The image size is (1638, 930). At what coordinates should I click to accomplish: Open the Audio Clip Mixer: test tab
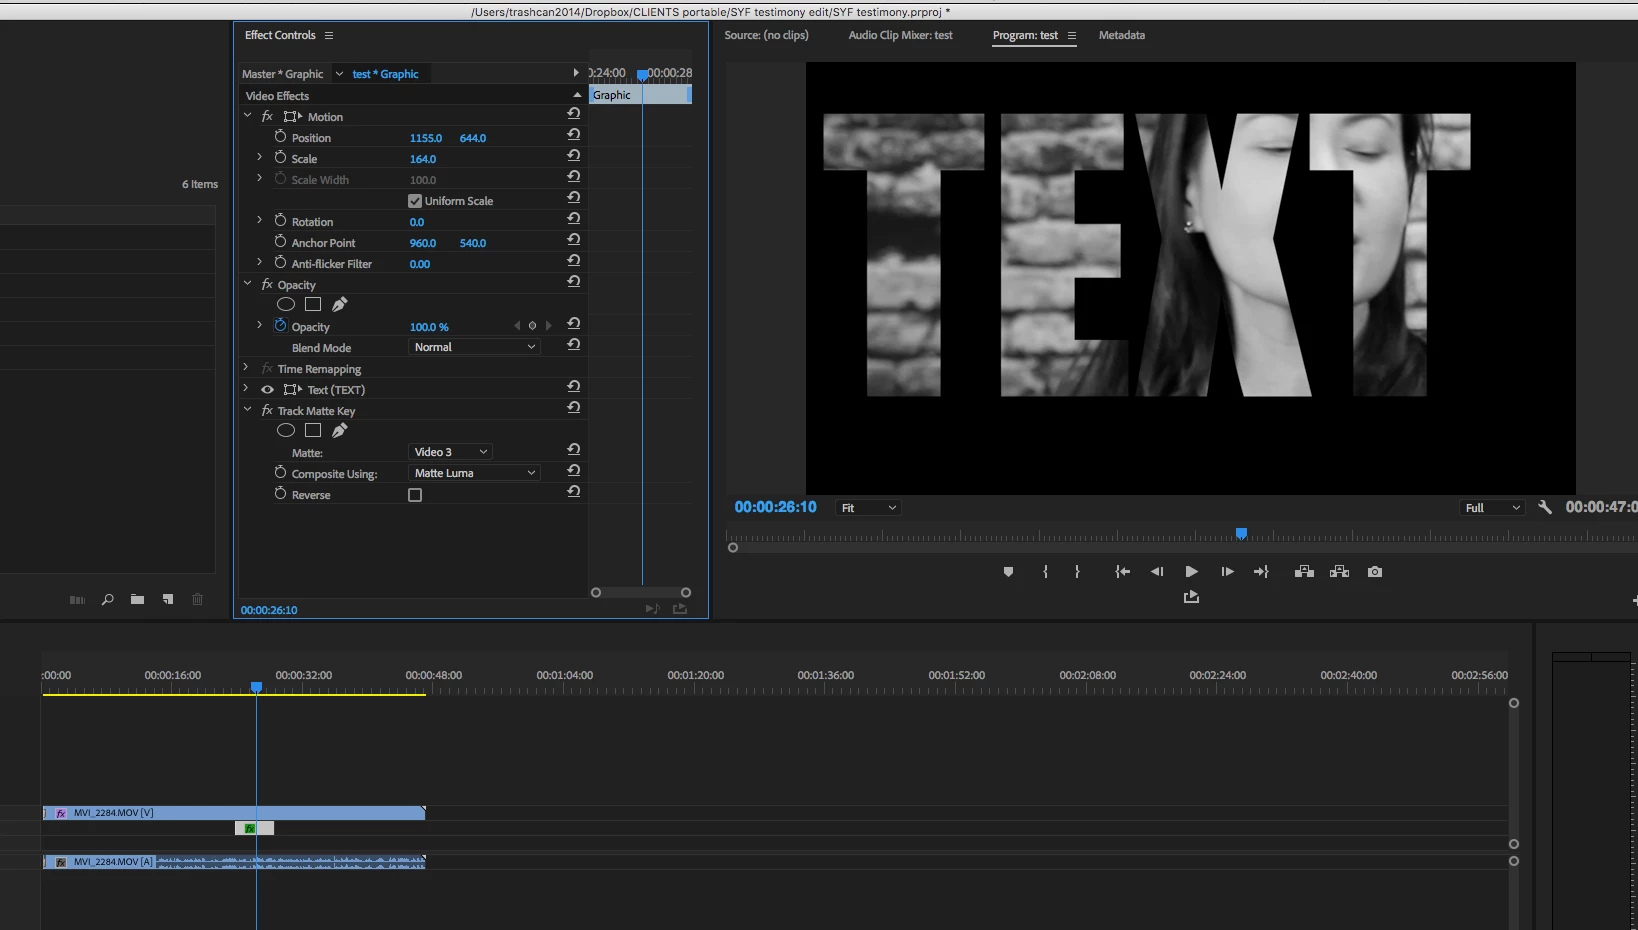tap(900, 35)
